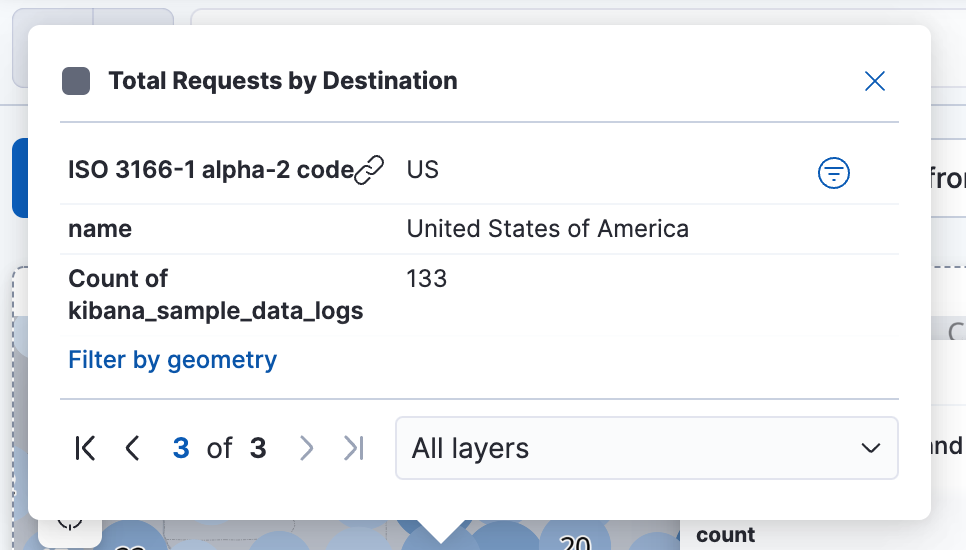The width and height of the screenshot is (966, 550).
Task: Click current page number 3
Action: [181, 449]
